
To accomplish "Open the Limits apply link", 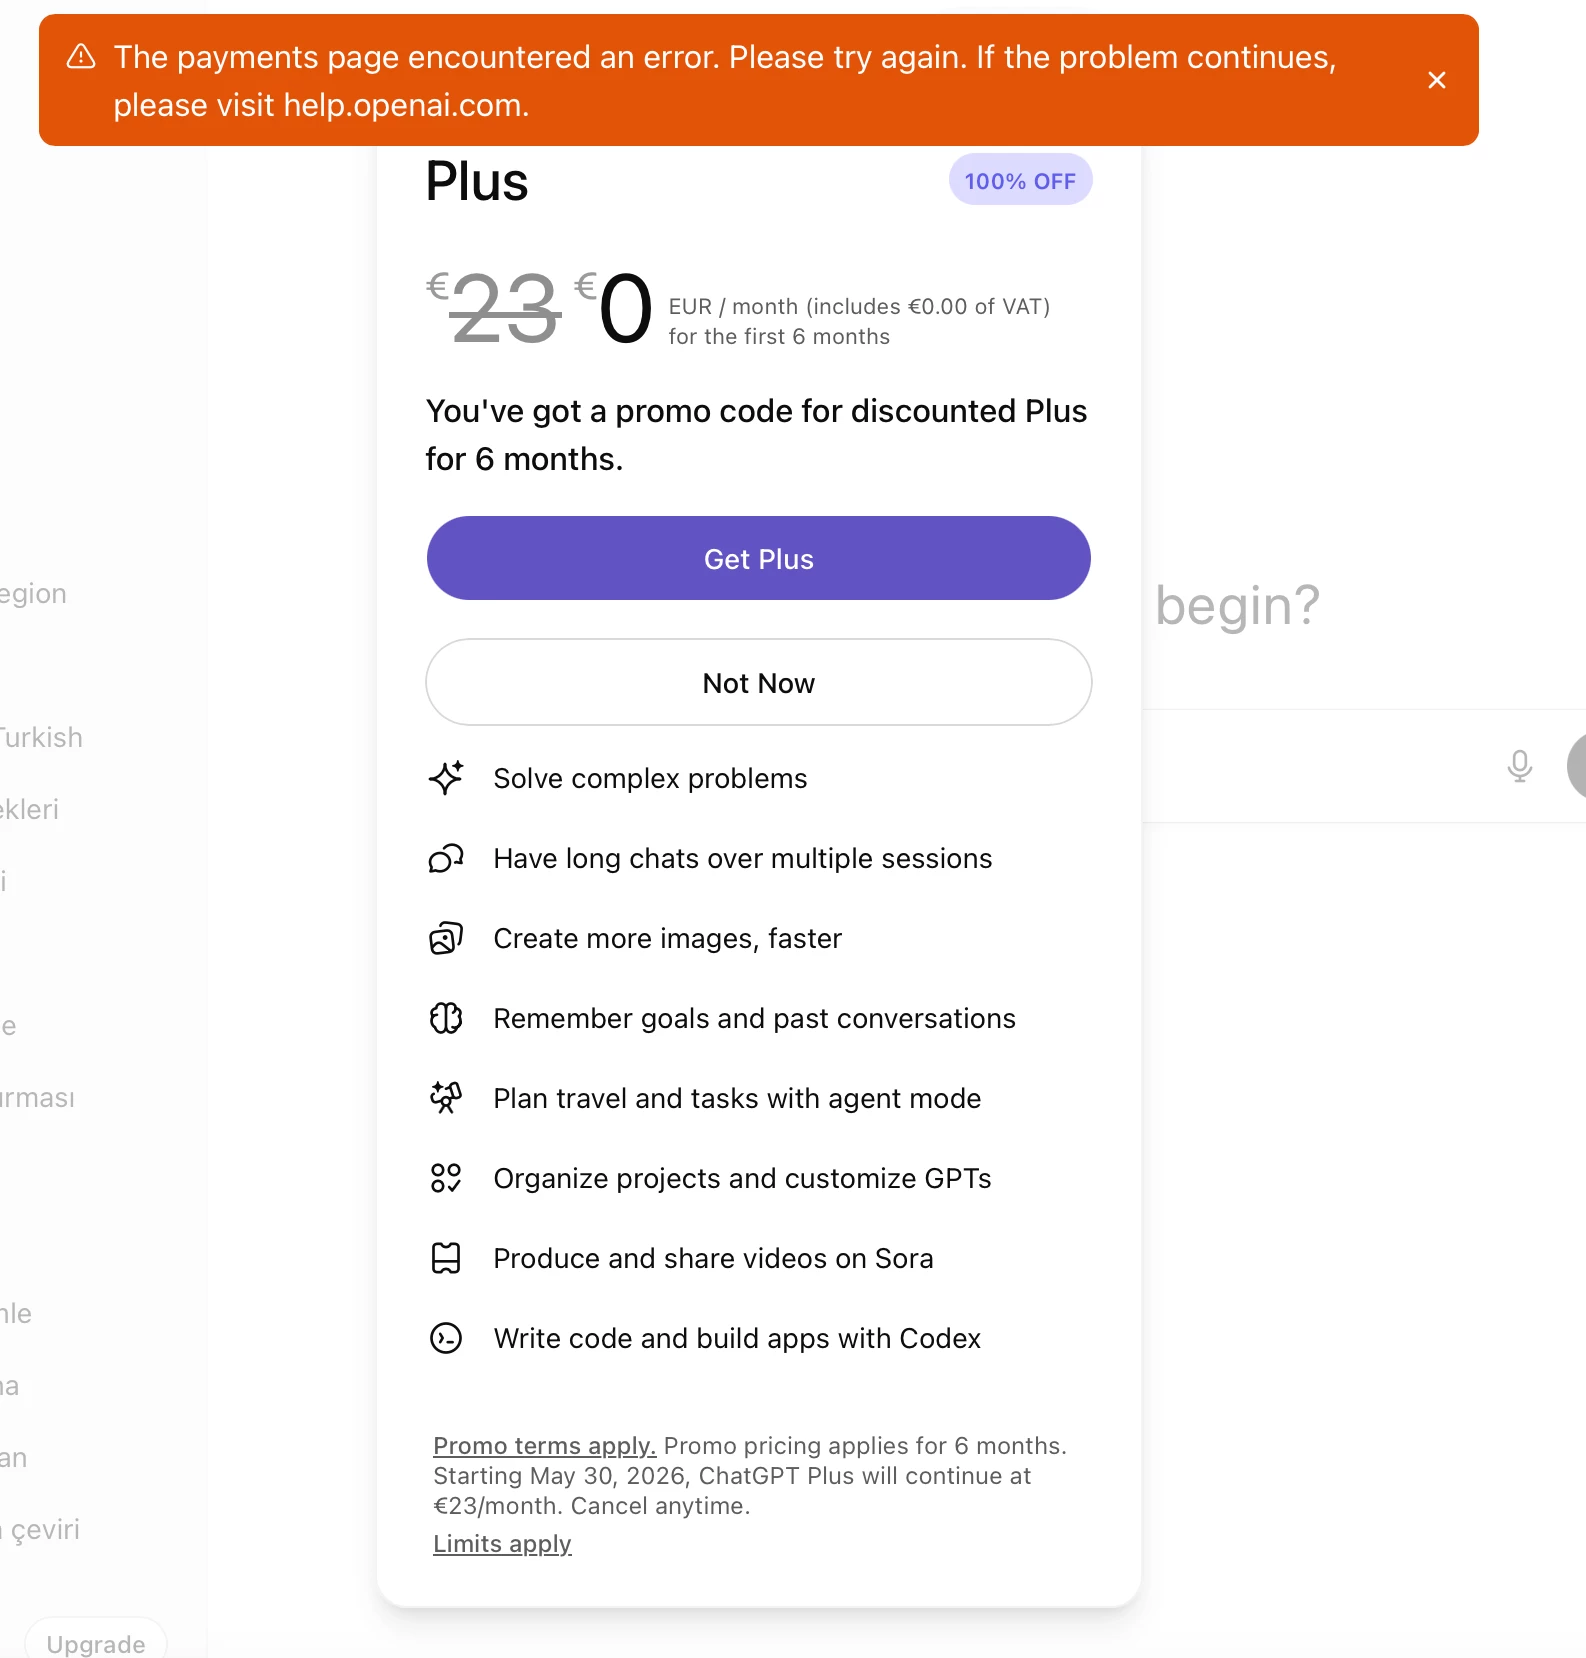I will coord(502,1543).
